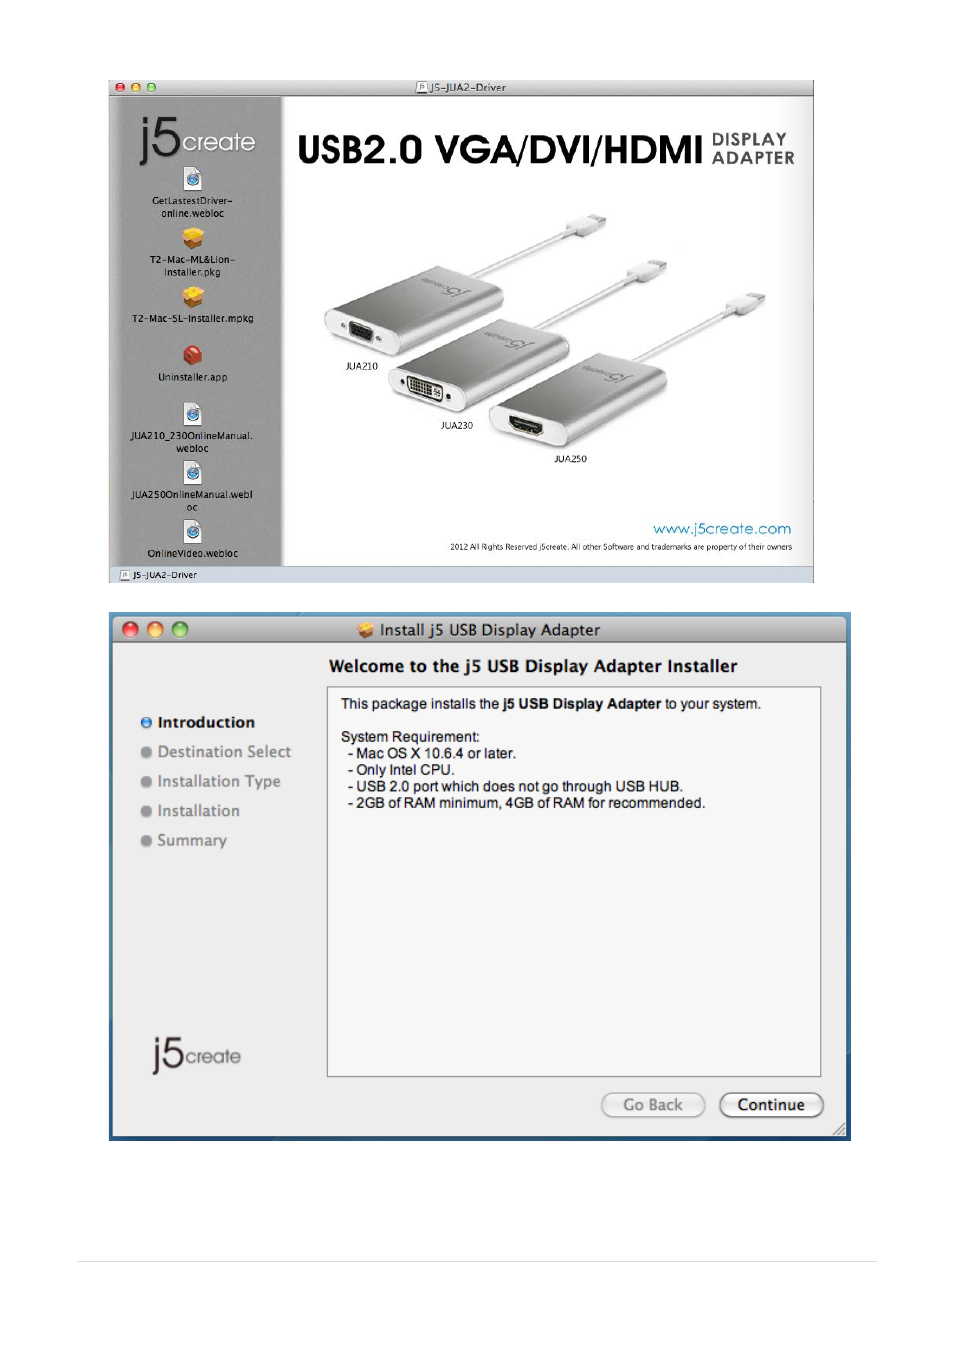Open the OnlineVideo.webloc icon
954x1350 pixels.
(x=193, y=532)
